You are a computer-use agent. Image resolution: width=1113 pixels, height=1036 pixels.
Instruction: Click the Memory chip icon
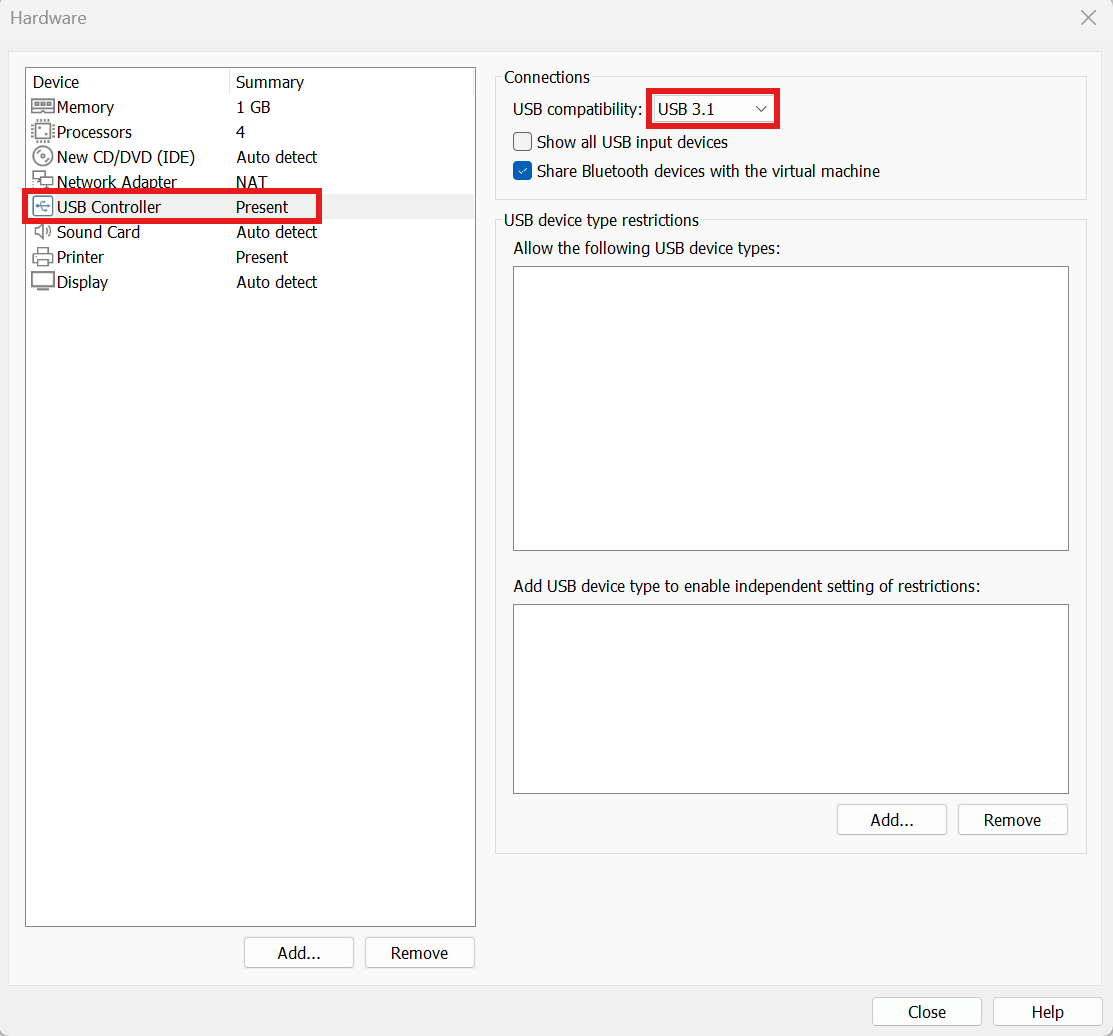43,107
